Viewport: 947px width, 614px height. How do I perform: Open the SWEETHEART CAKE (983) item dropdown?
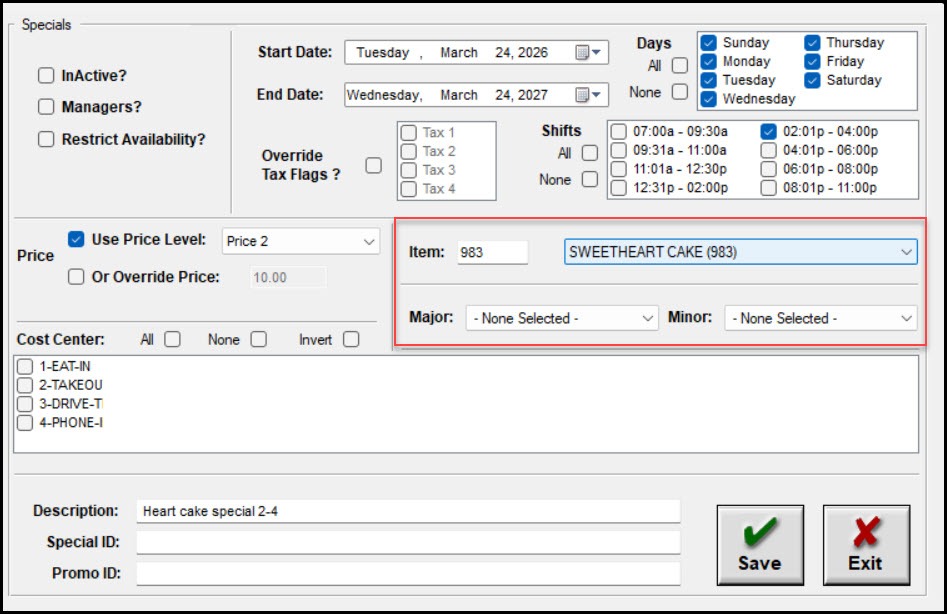coord(906,253)
